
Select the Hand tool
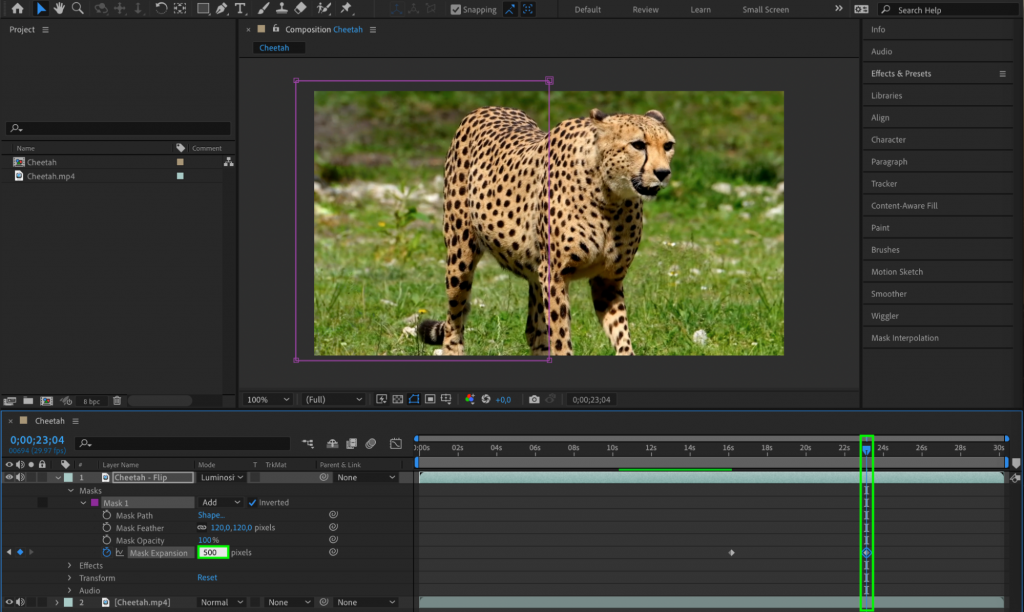(59, 9)
